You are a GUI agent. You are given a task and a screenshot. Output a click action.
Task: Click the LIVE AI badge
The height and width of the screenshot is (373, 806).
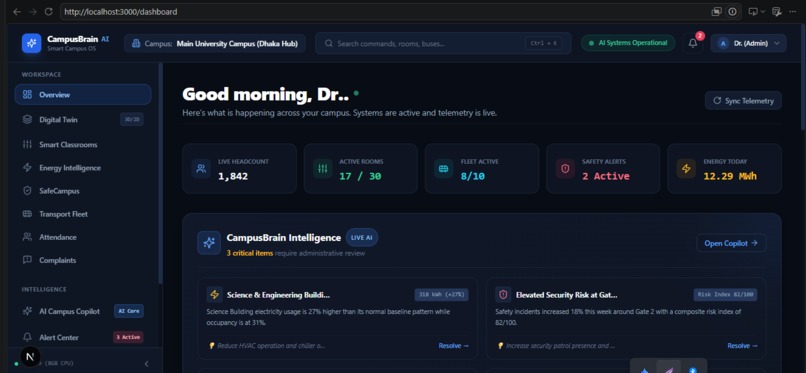coord(362,237)
